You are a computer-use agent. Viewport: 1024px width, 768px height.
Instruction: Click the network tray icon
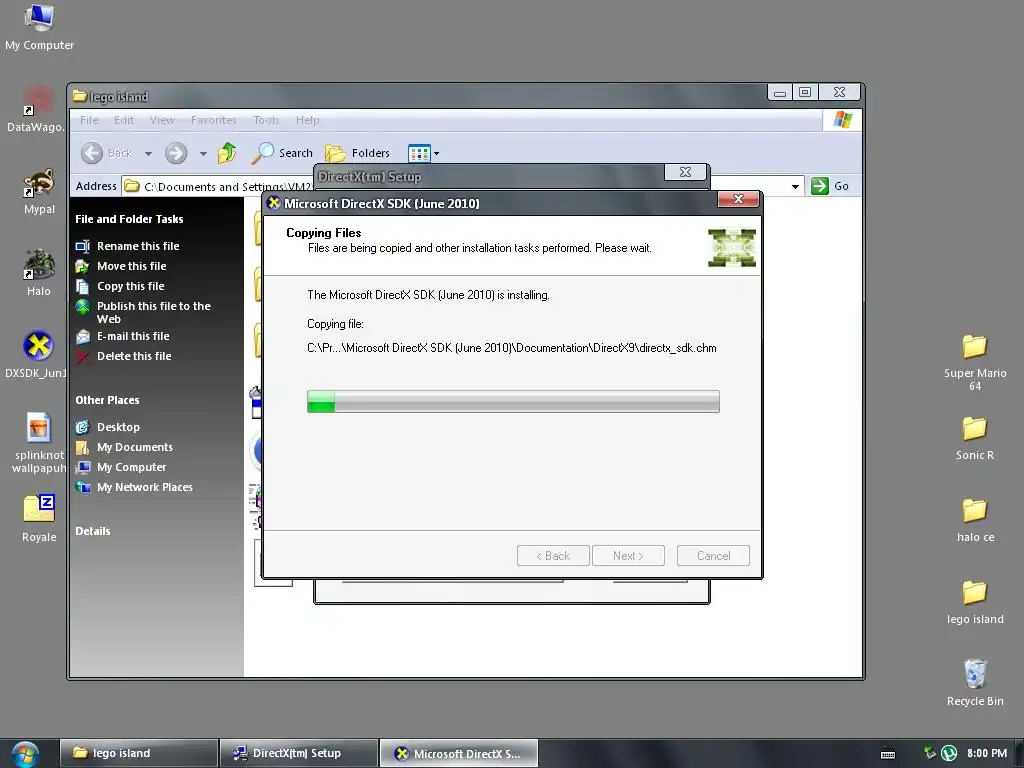(x=930, y=752)
